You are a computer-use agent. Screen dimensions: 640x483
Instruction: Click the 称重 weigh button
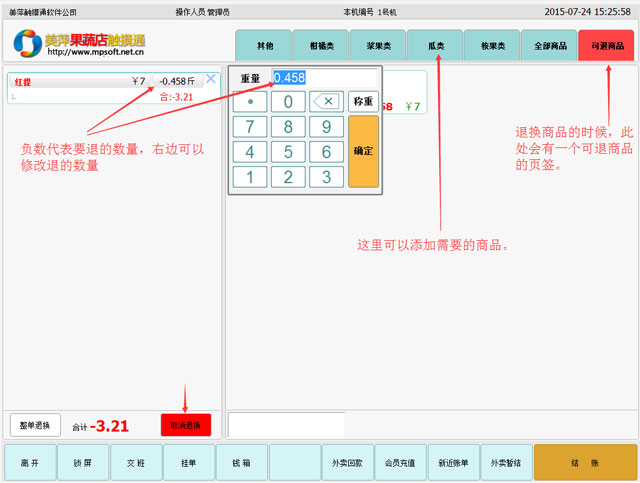tap(362, 101)
